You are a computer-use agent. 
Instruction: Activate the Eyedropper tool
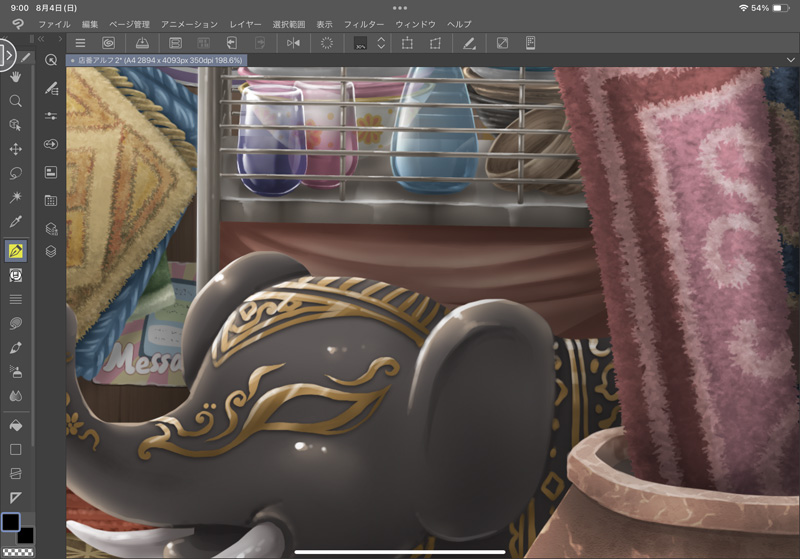tap(16, 221)
